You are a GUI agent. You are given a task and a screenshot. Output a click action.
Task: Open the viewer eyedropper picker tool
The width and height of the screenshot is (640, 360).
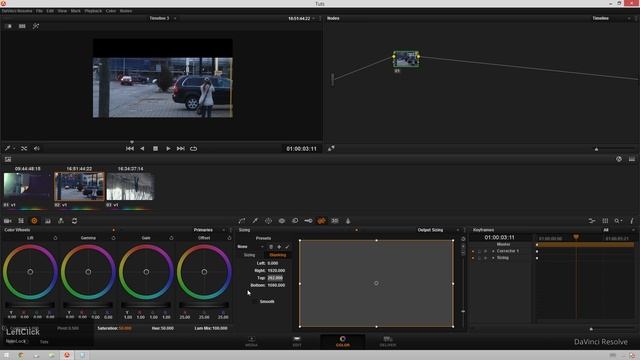pos(7,149)
